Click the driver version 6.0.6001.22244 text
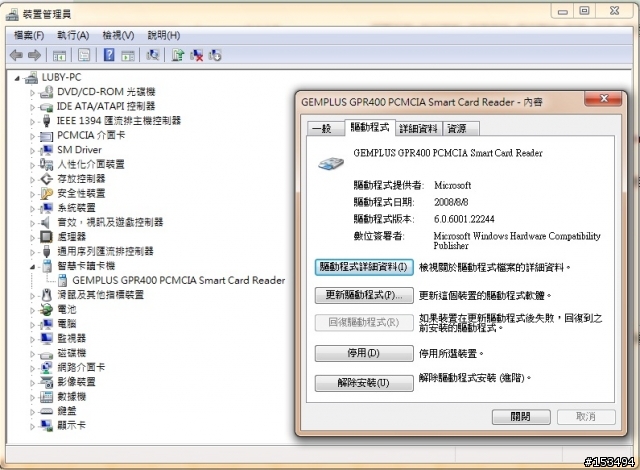Viewport: 640px width, 470px height. click(464, 219)
